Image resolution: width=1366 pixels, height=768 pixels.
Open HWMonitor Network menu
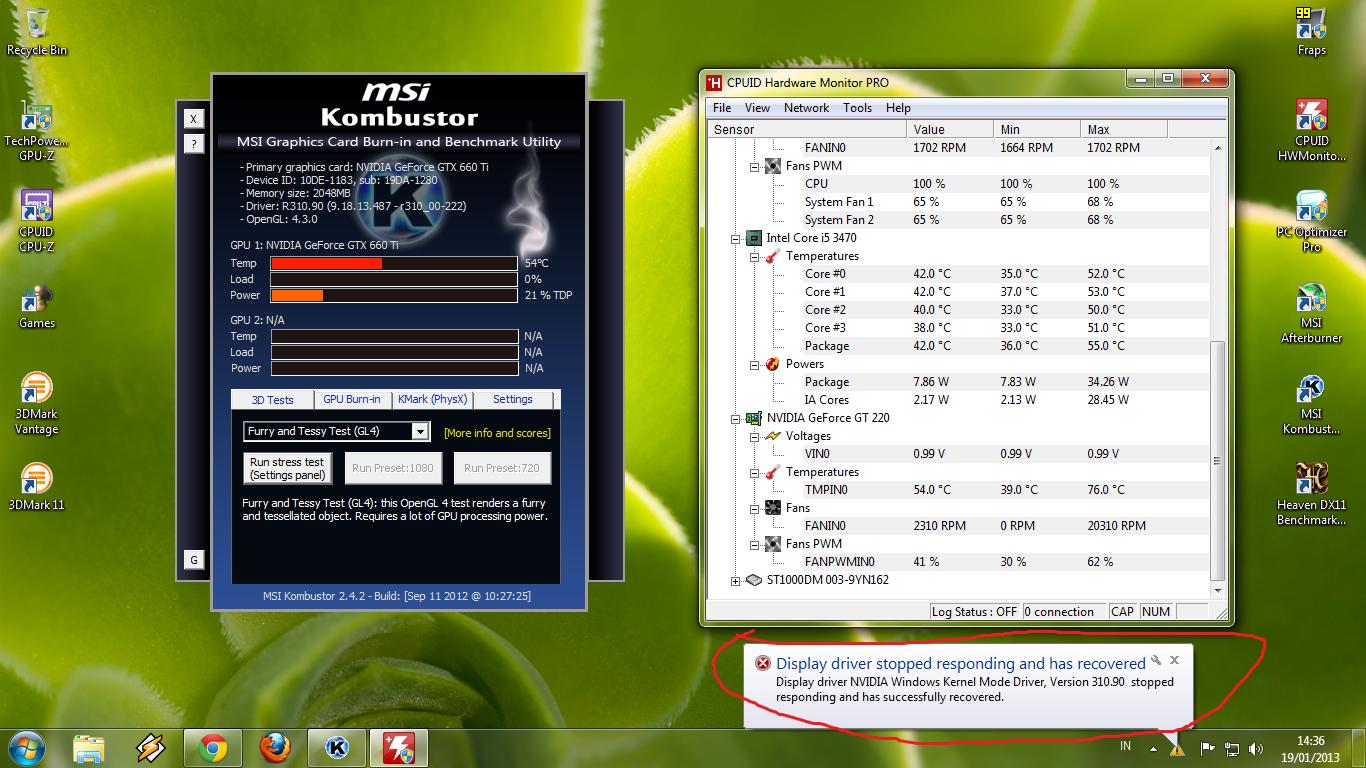(x=806, y=108)
